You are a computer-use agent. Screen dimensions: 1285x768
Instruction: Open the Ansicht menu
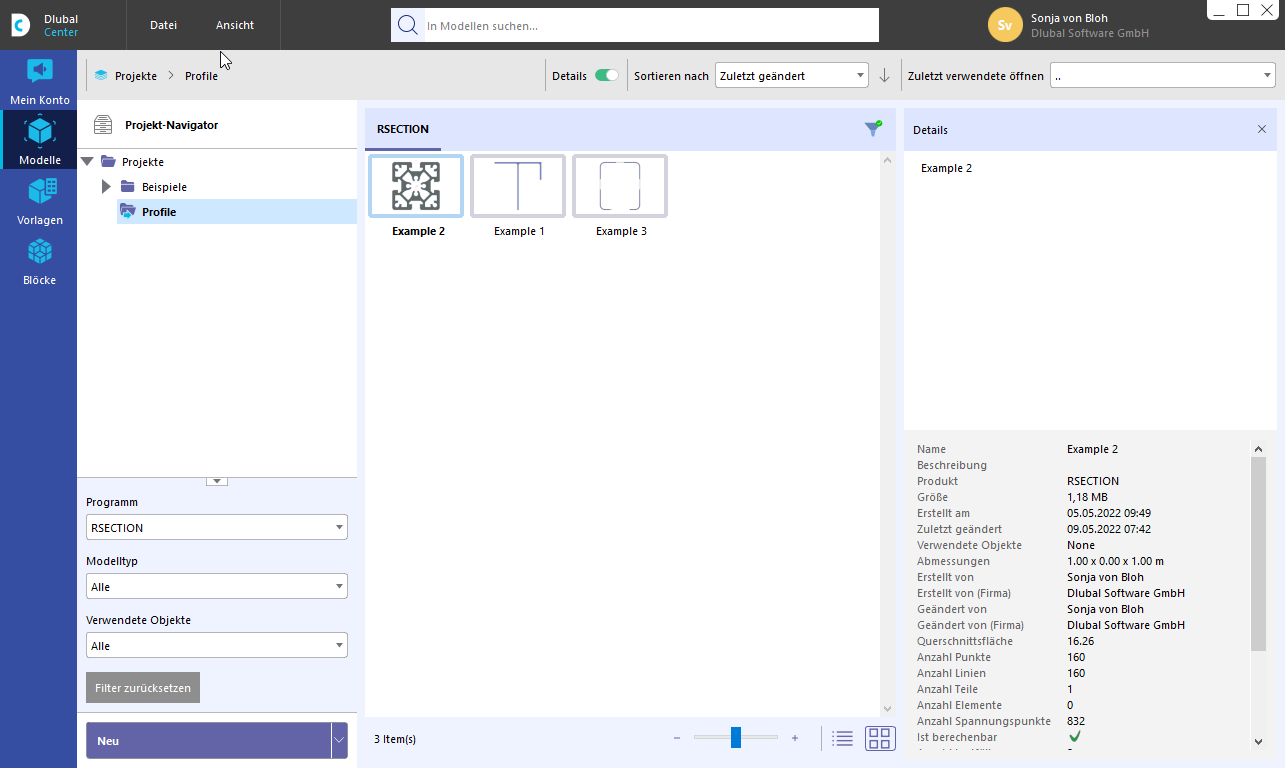pyautogui.click(x=235, y=25)
